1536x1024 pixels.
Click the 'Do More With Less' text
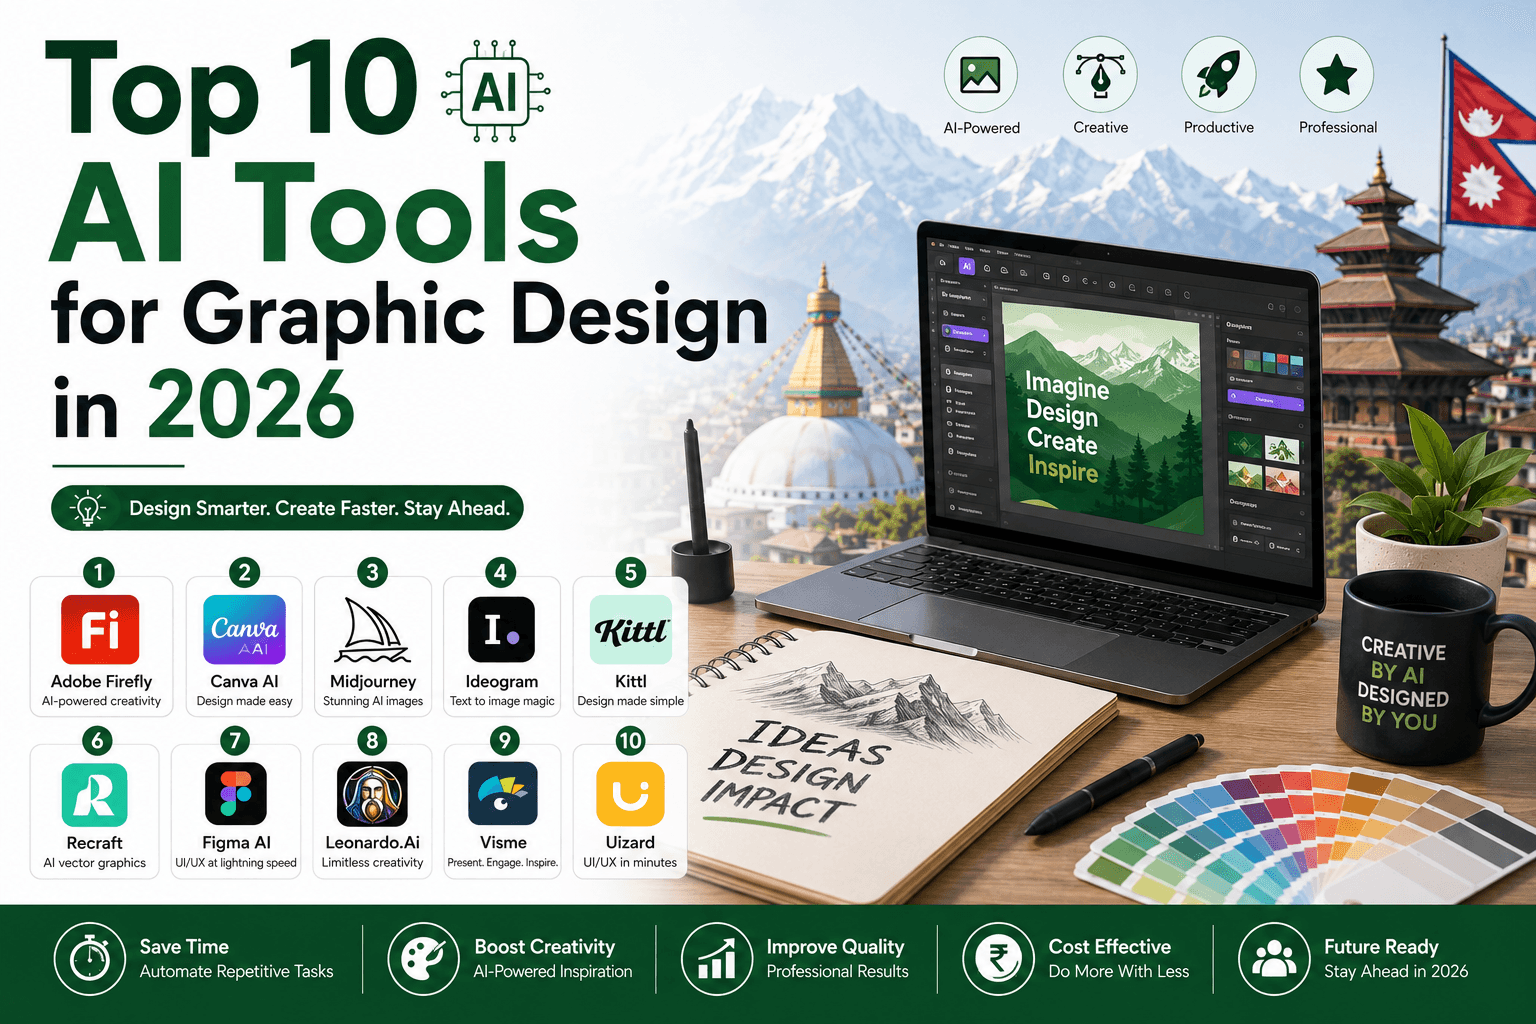tap(1119, 972)
